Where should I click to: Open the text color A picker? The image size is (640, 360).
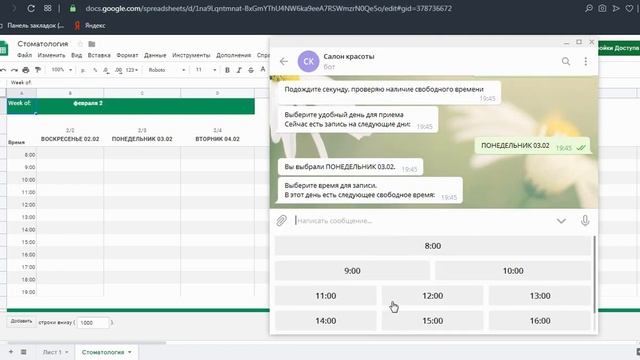263,70
